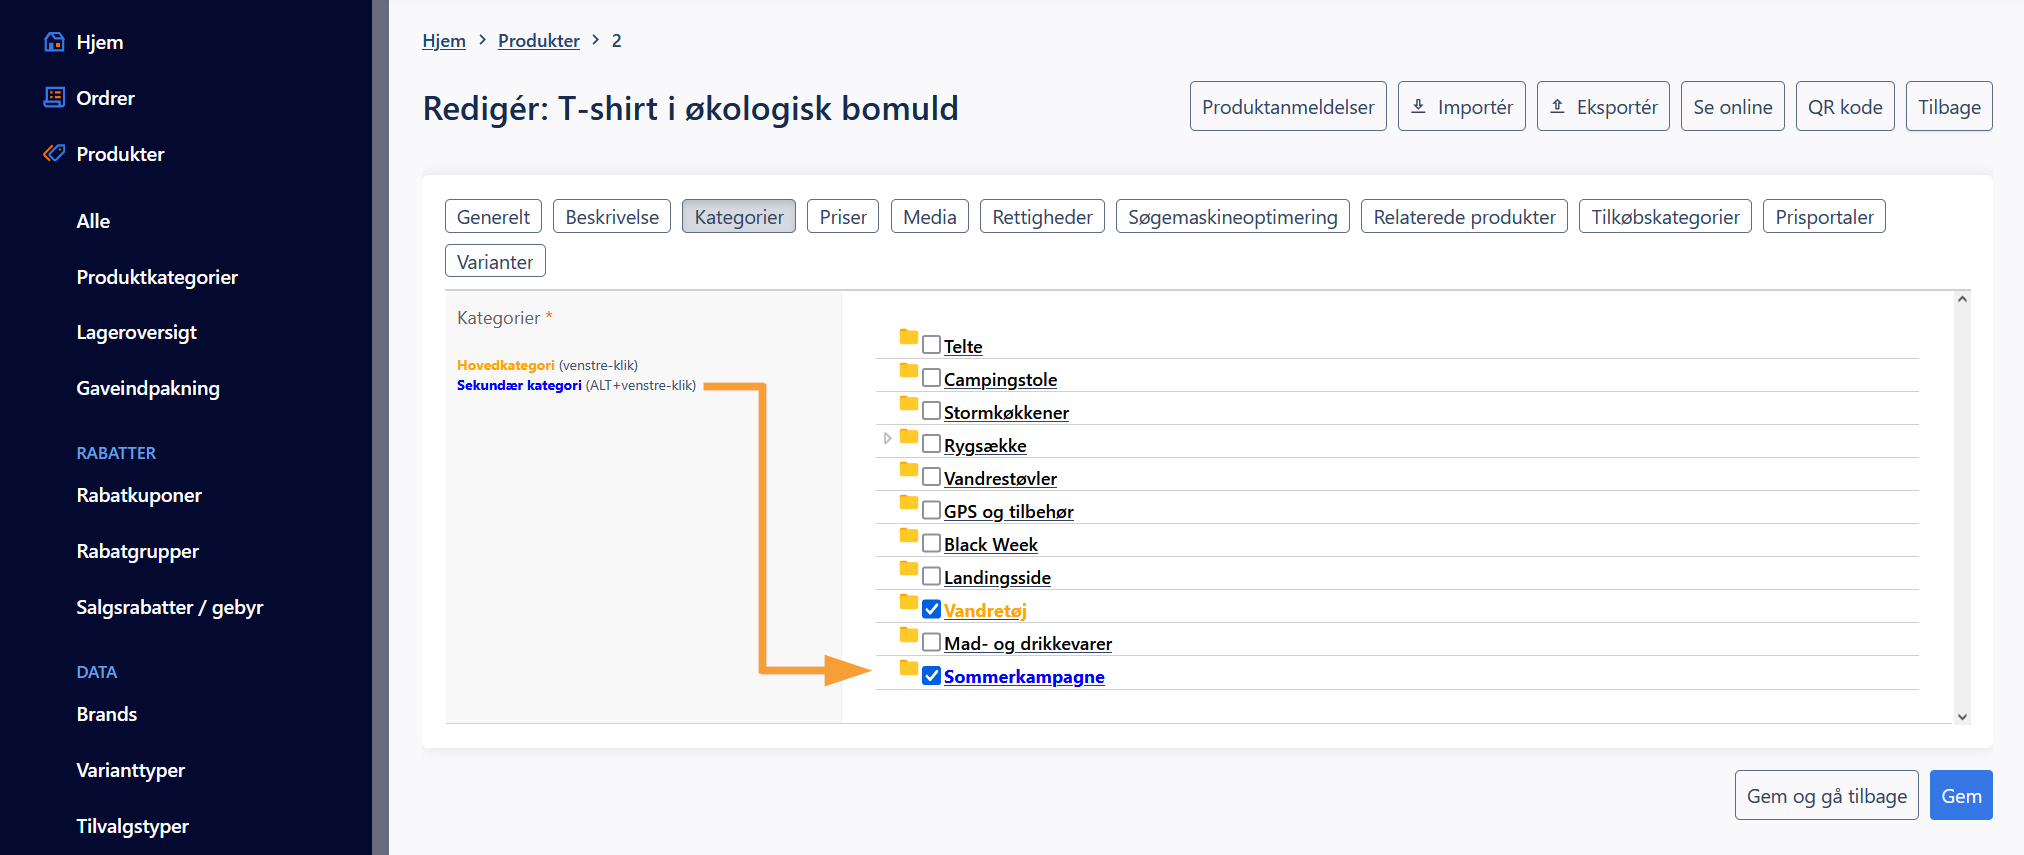Image resolution: width=2024 pixels, height=855 pixels.
Task: Click the folder icon next to Mad- og drikkevarer
Action: (x=909, y=634)
